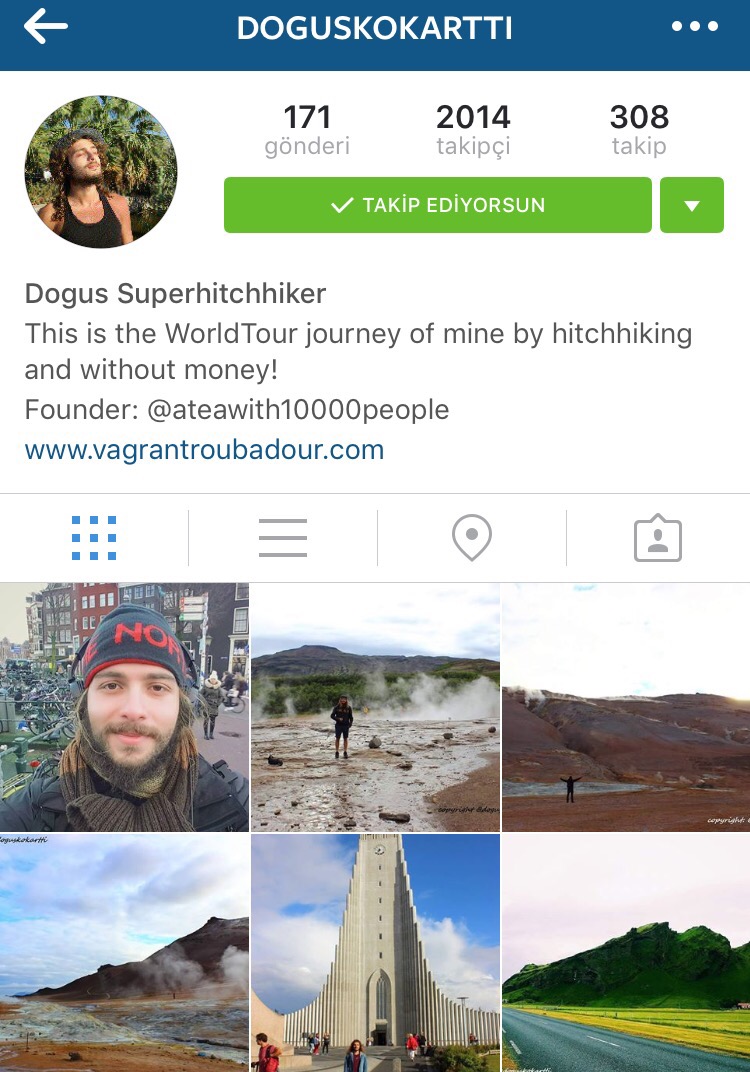This screenshot has height=1072, width=750.
Task: Open the tall church tower photo
Action: pos(375,953)
